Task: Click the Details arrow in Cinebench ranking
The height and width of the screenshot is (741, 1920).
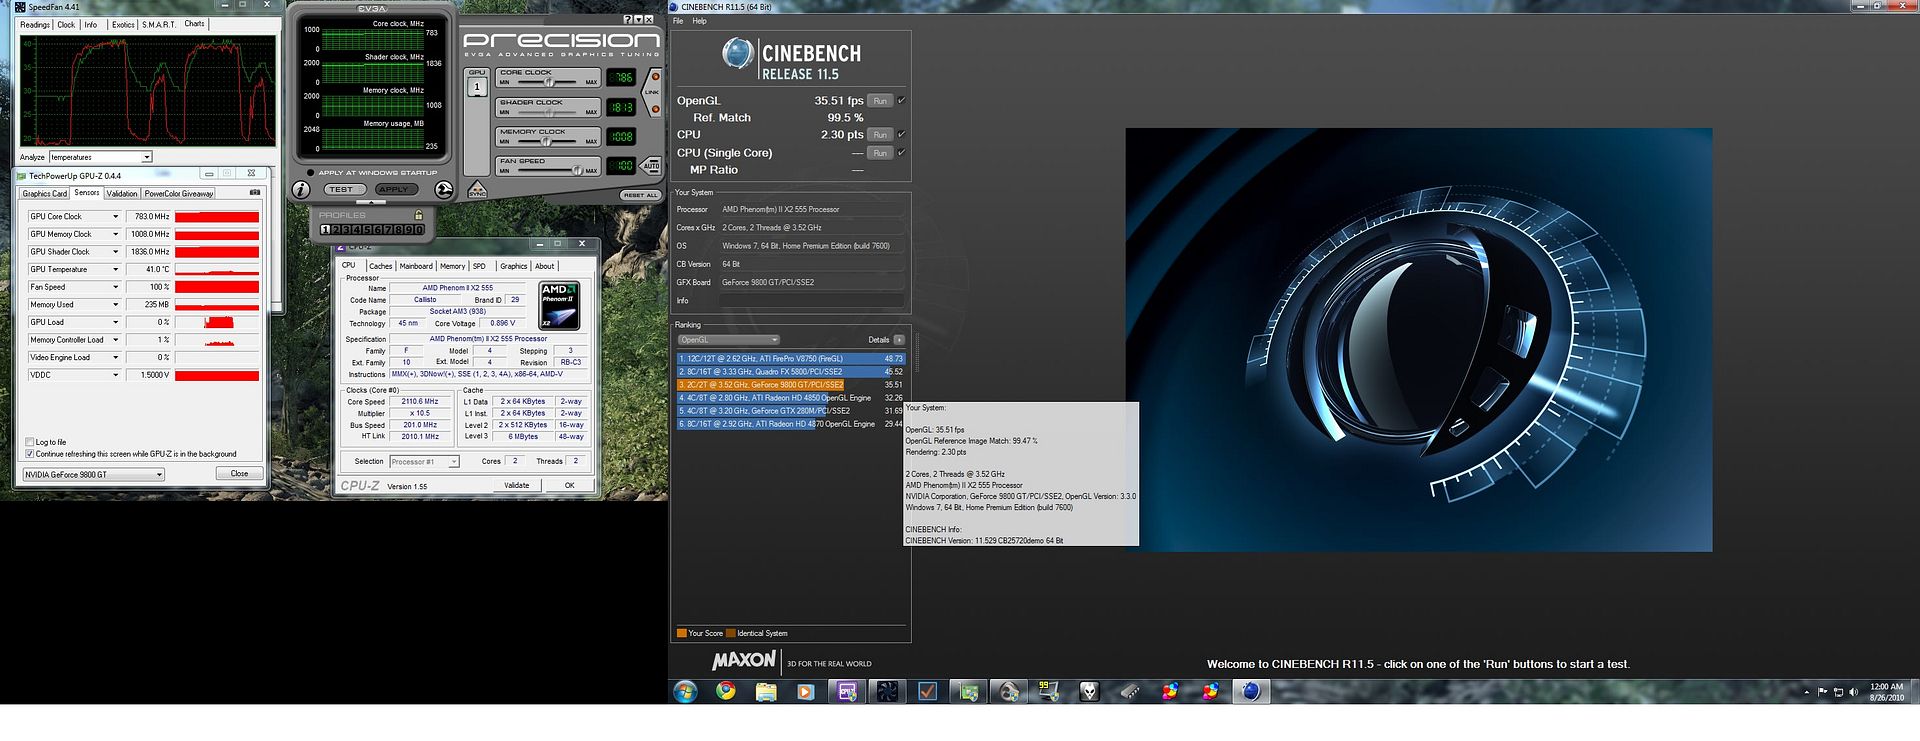Action: (899, 340)
